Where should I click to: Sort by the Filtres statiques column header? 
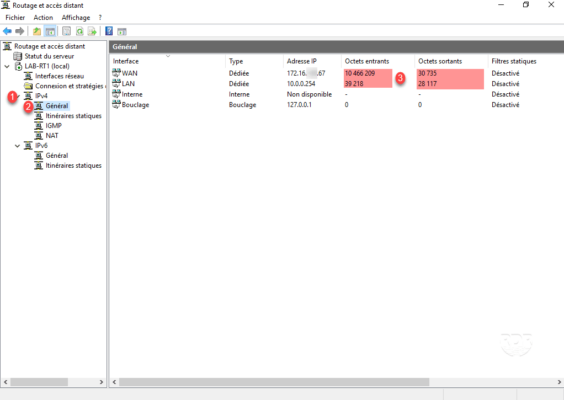pyautogui.click(x=526, y=61)
